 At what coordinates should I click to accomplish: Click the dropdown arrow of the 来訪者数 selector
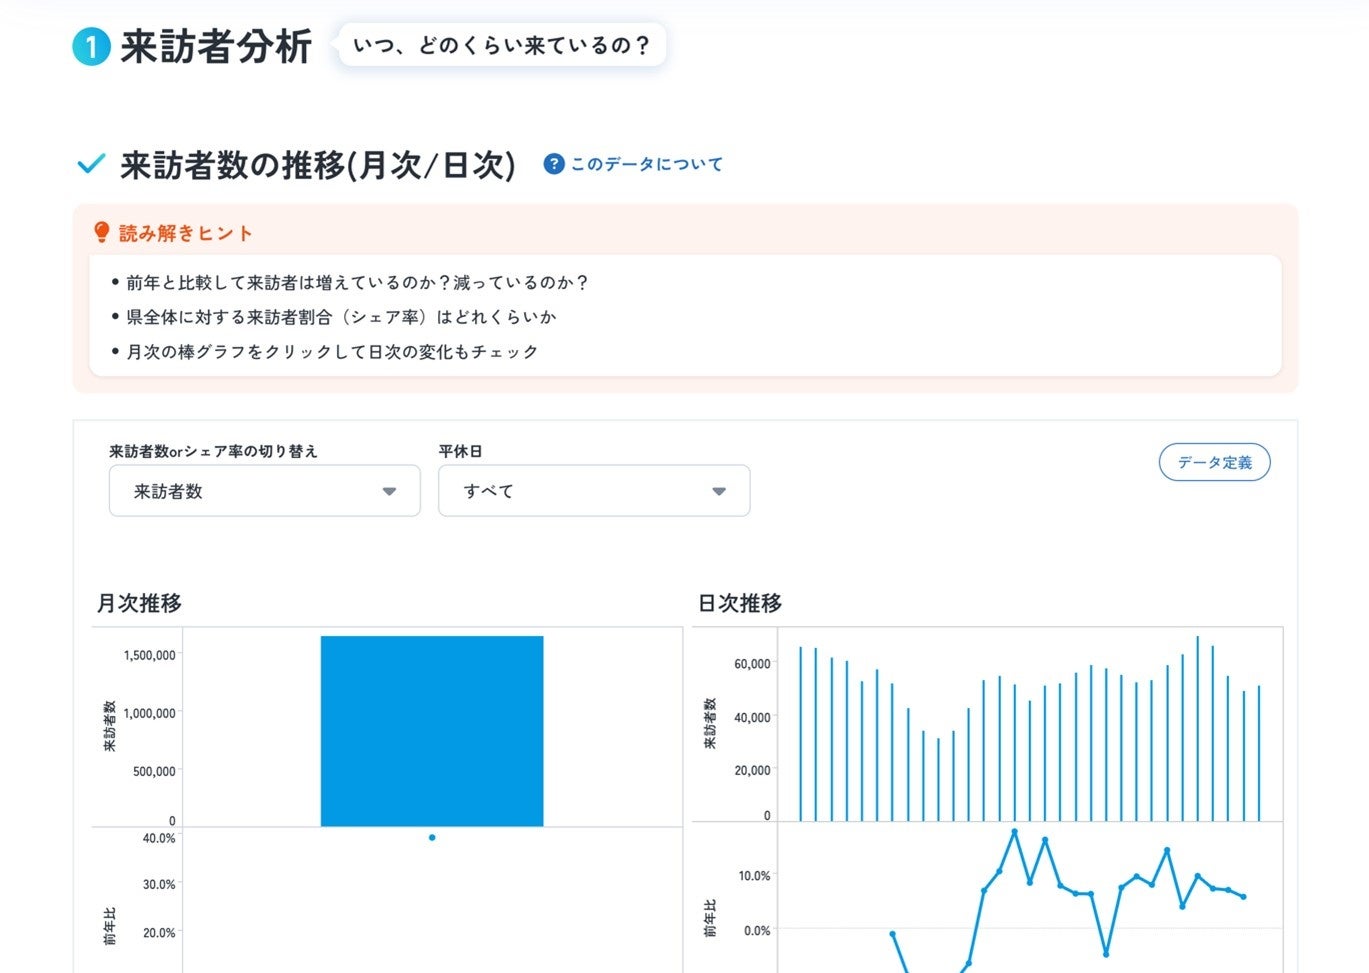390,491
